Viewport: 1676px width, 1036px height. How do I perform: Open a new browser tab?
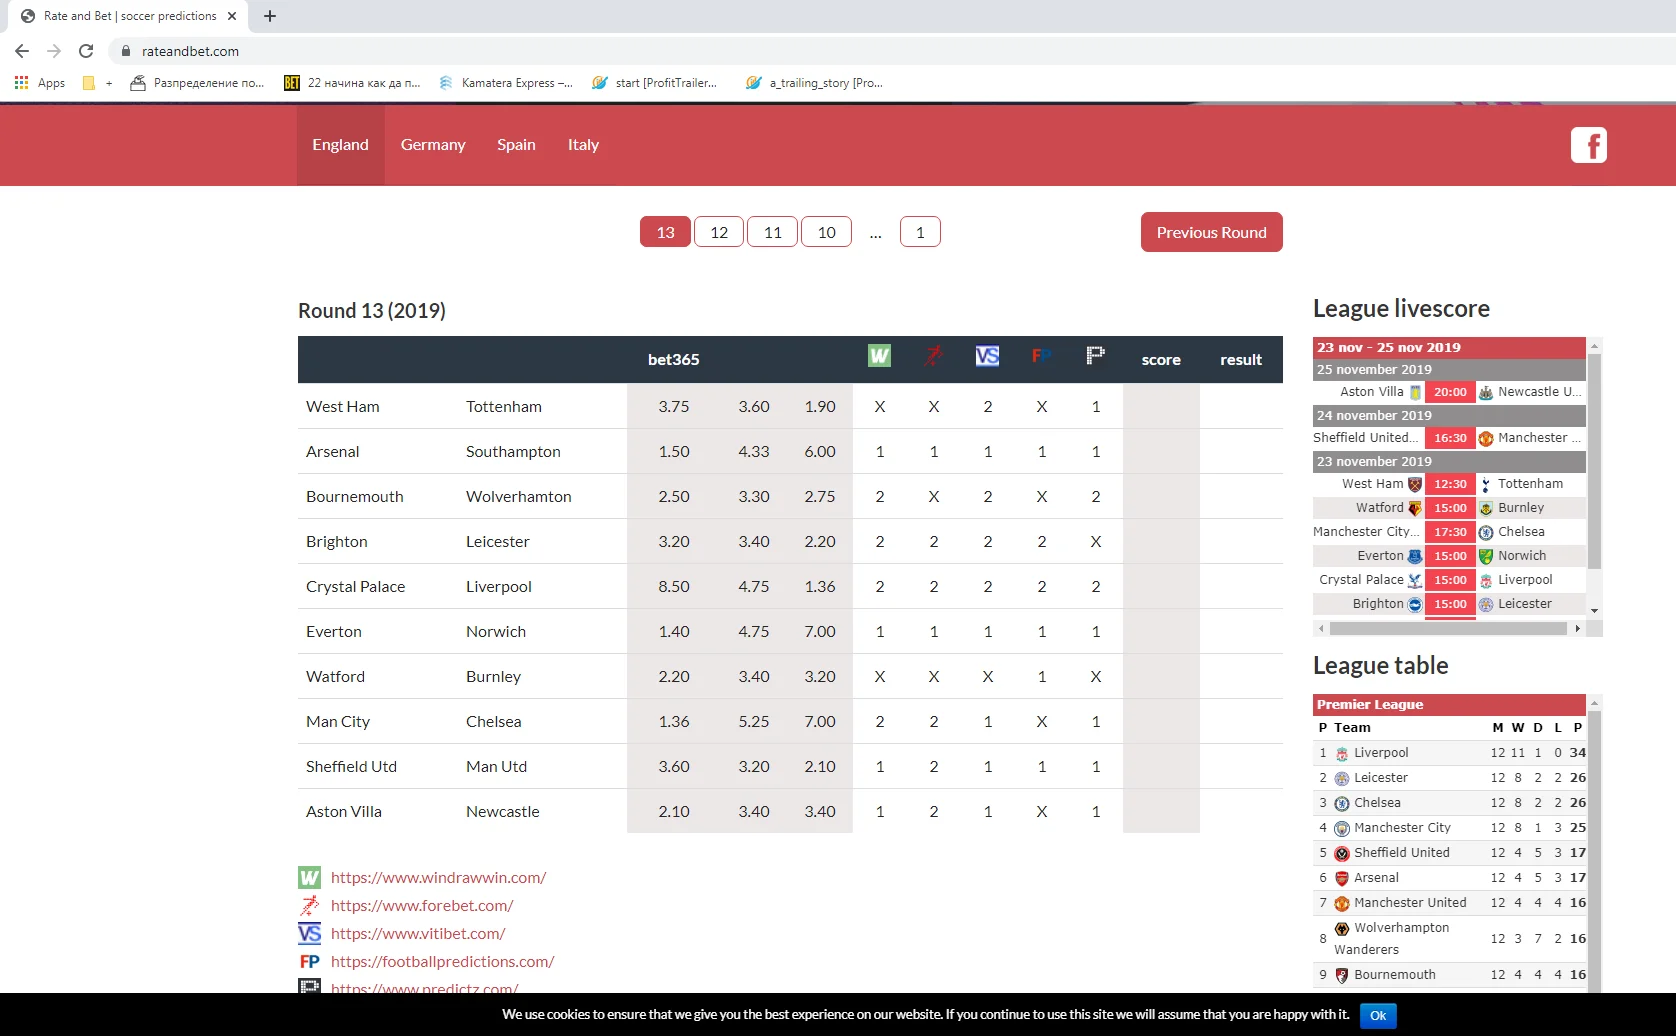(x=270, y=16)
